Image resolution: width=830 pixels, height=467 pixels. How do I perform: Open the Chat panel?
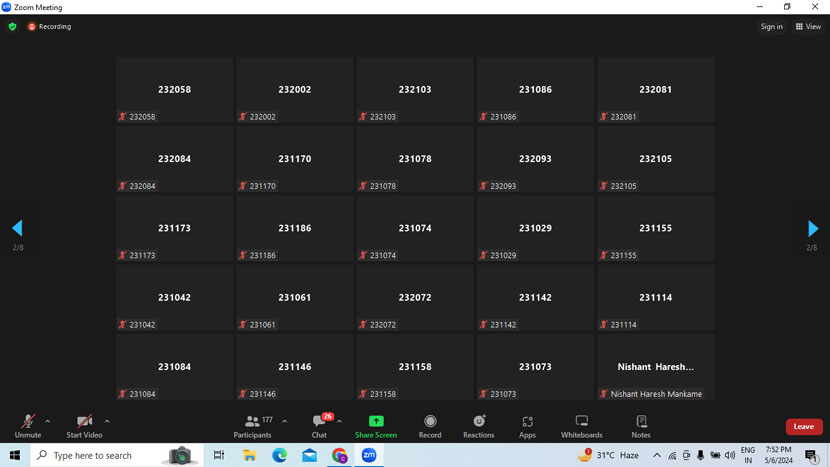pos(319,425)
